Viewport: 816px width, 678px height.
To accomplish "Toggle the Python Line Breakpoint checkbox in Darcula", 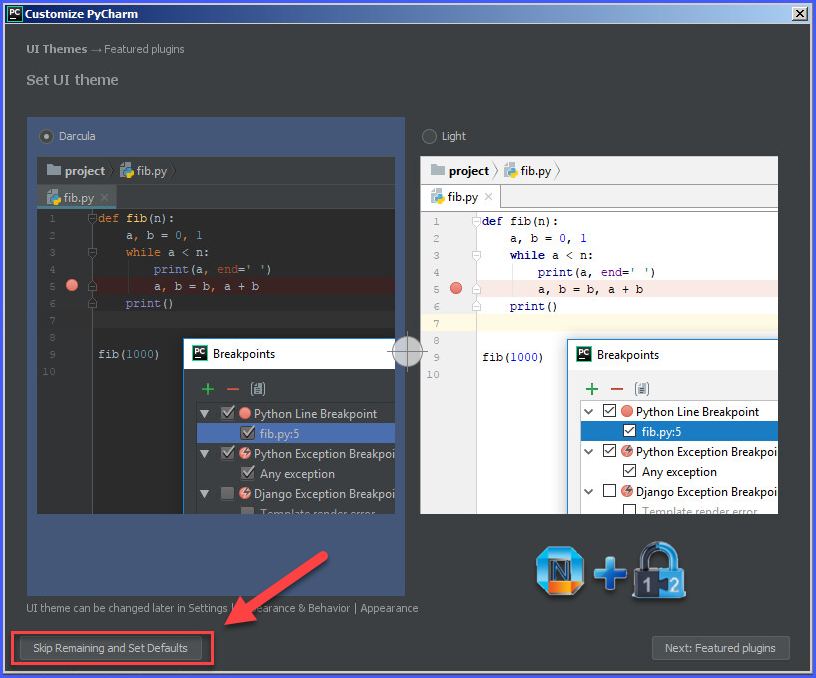I will (x=227, y=413).
